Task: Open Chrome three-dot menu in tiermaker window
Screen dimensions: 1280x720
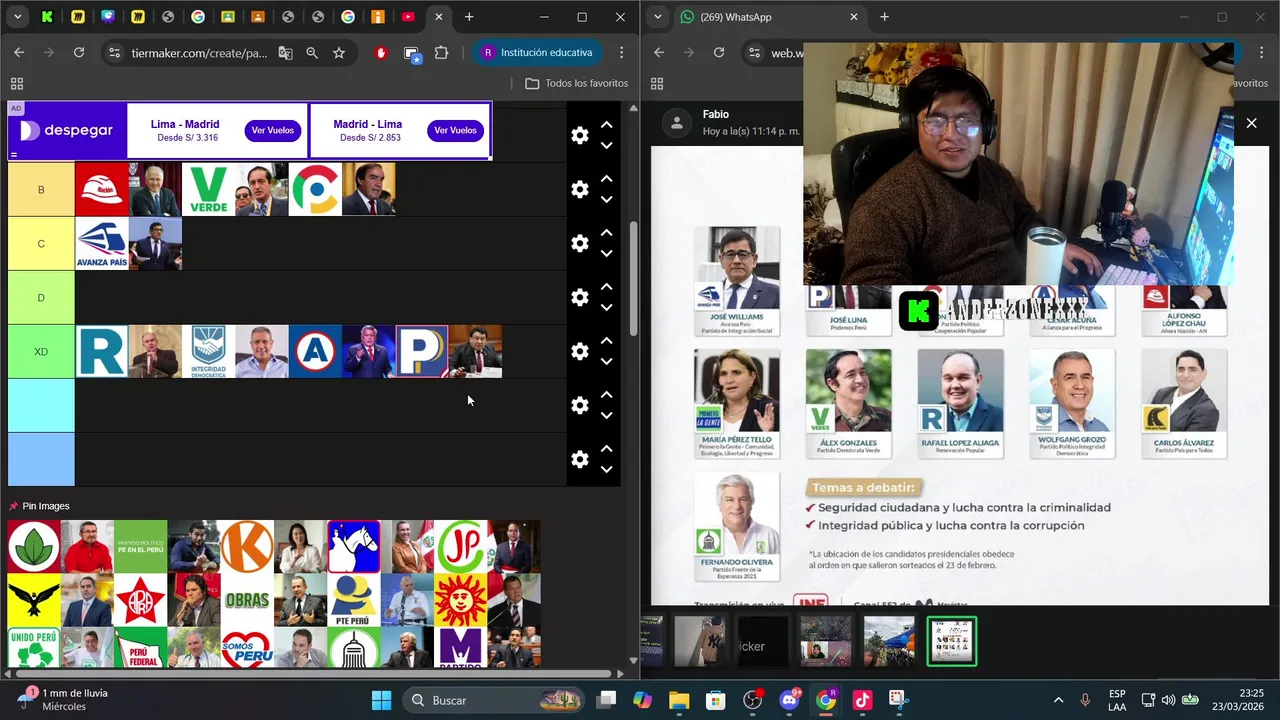Action: (622, 53)
